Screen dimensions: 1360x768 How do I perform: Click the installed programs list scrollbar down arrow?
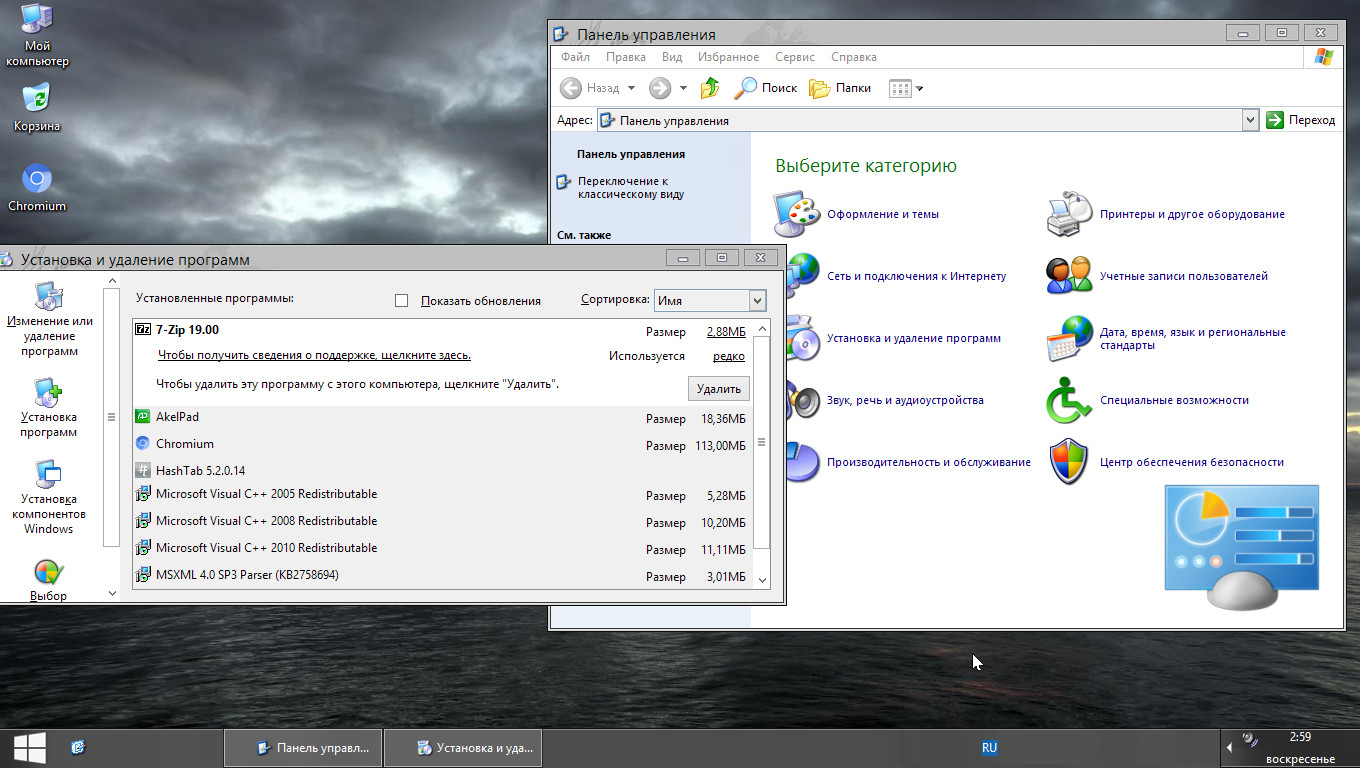pyautogui.click(x=762, y=579)
